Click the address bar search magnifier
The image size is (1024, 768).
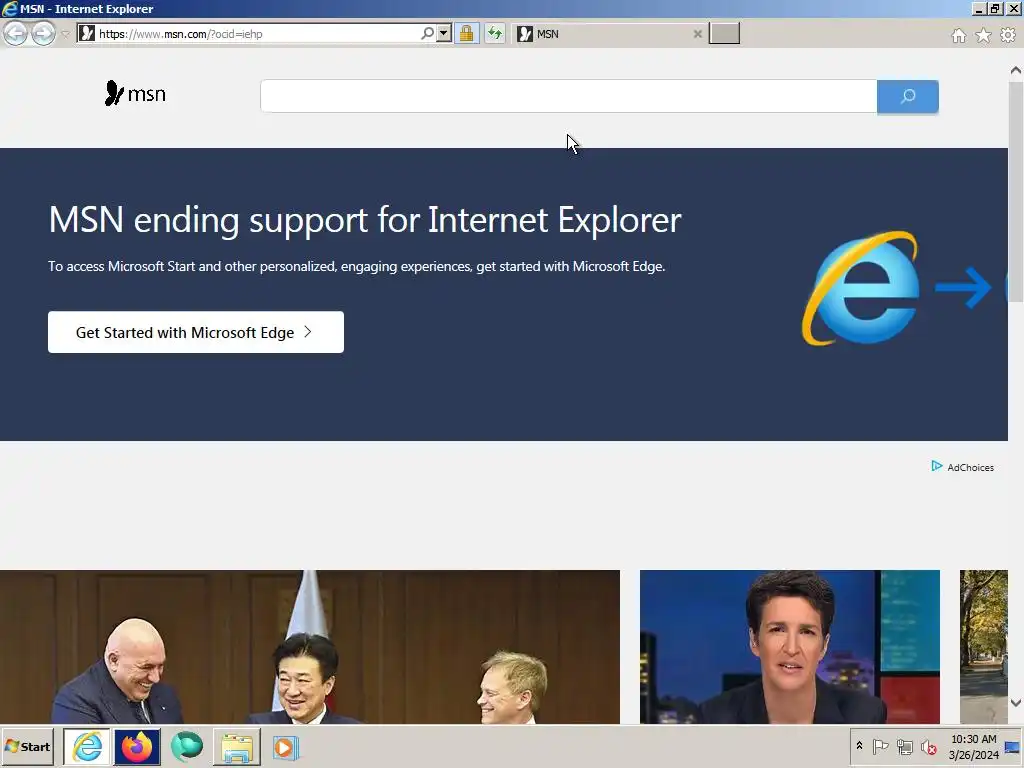427,33
